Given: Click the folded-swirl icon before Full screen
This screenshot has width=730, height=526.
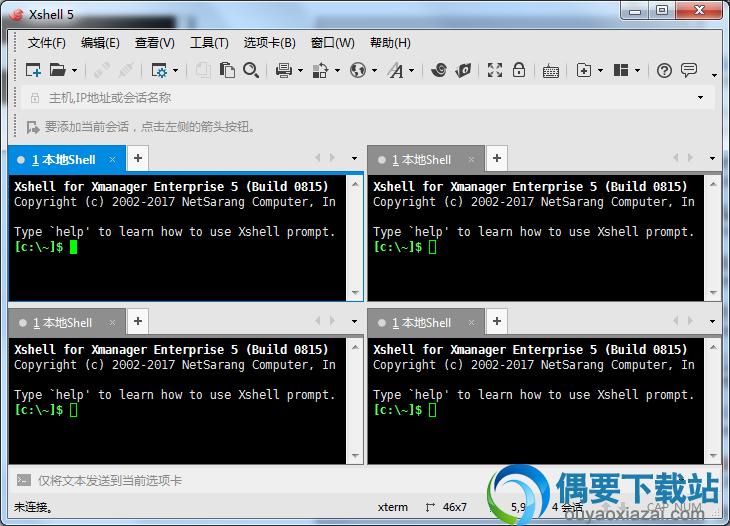Looking at the screenshot, I should [463, 70].
